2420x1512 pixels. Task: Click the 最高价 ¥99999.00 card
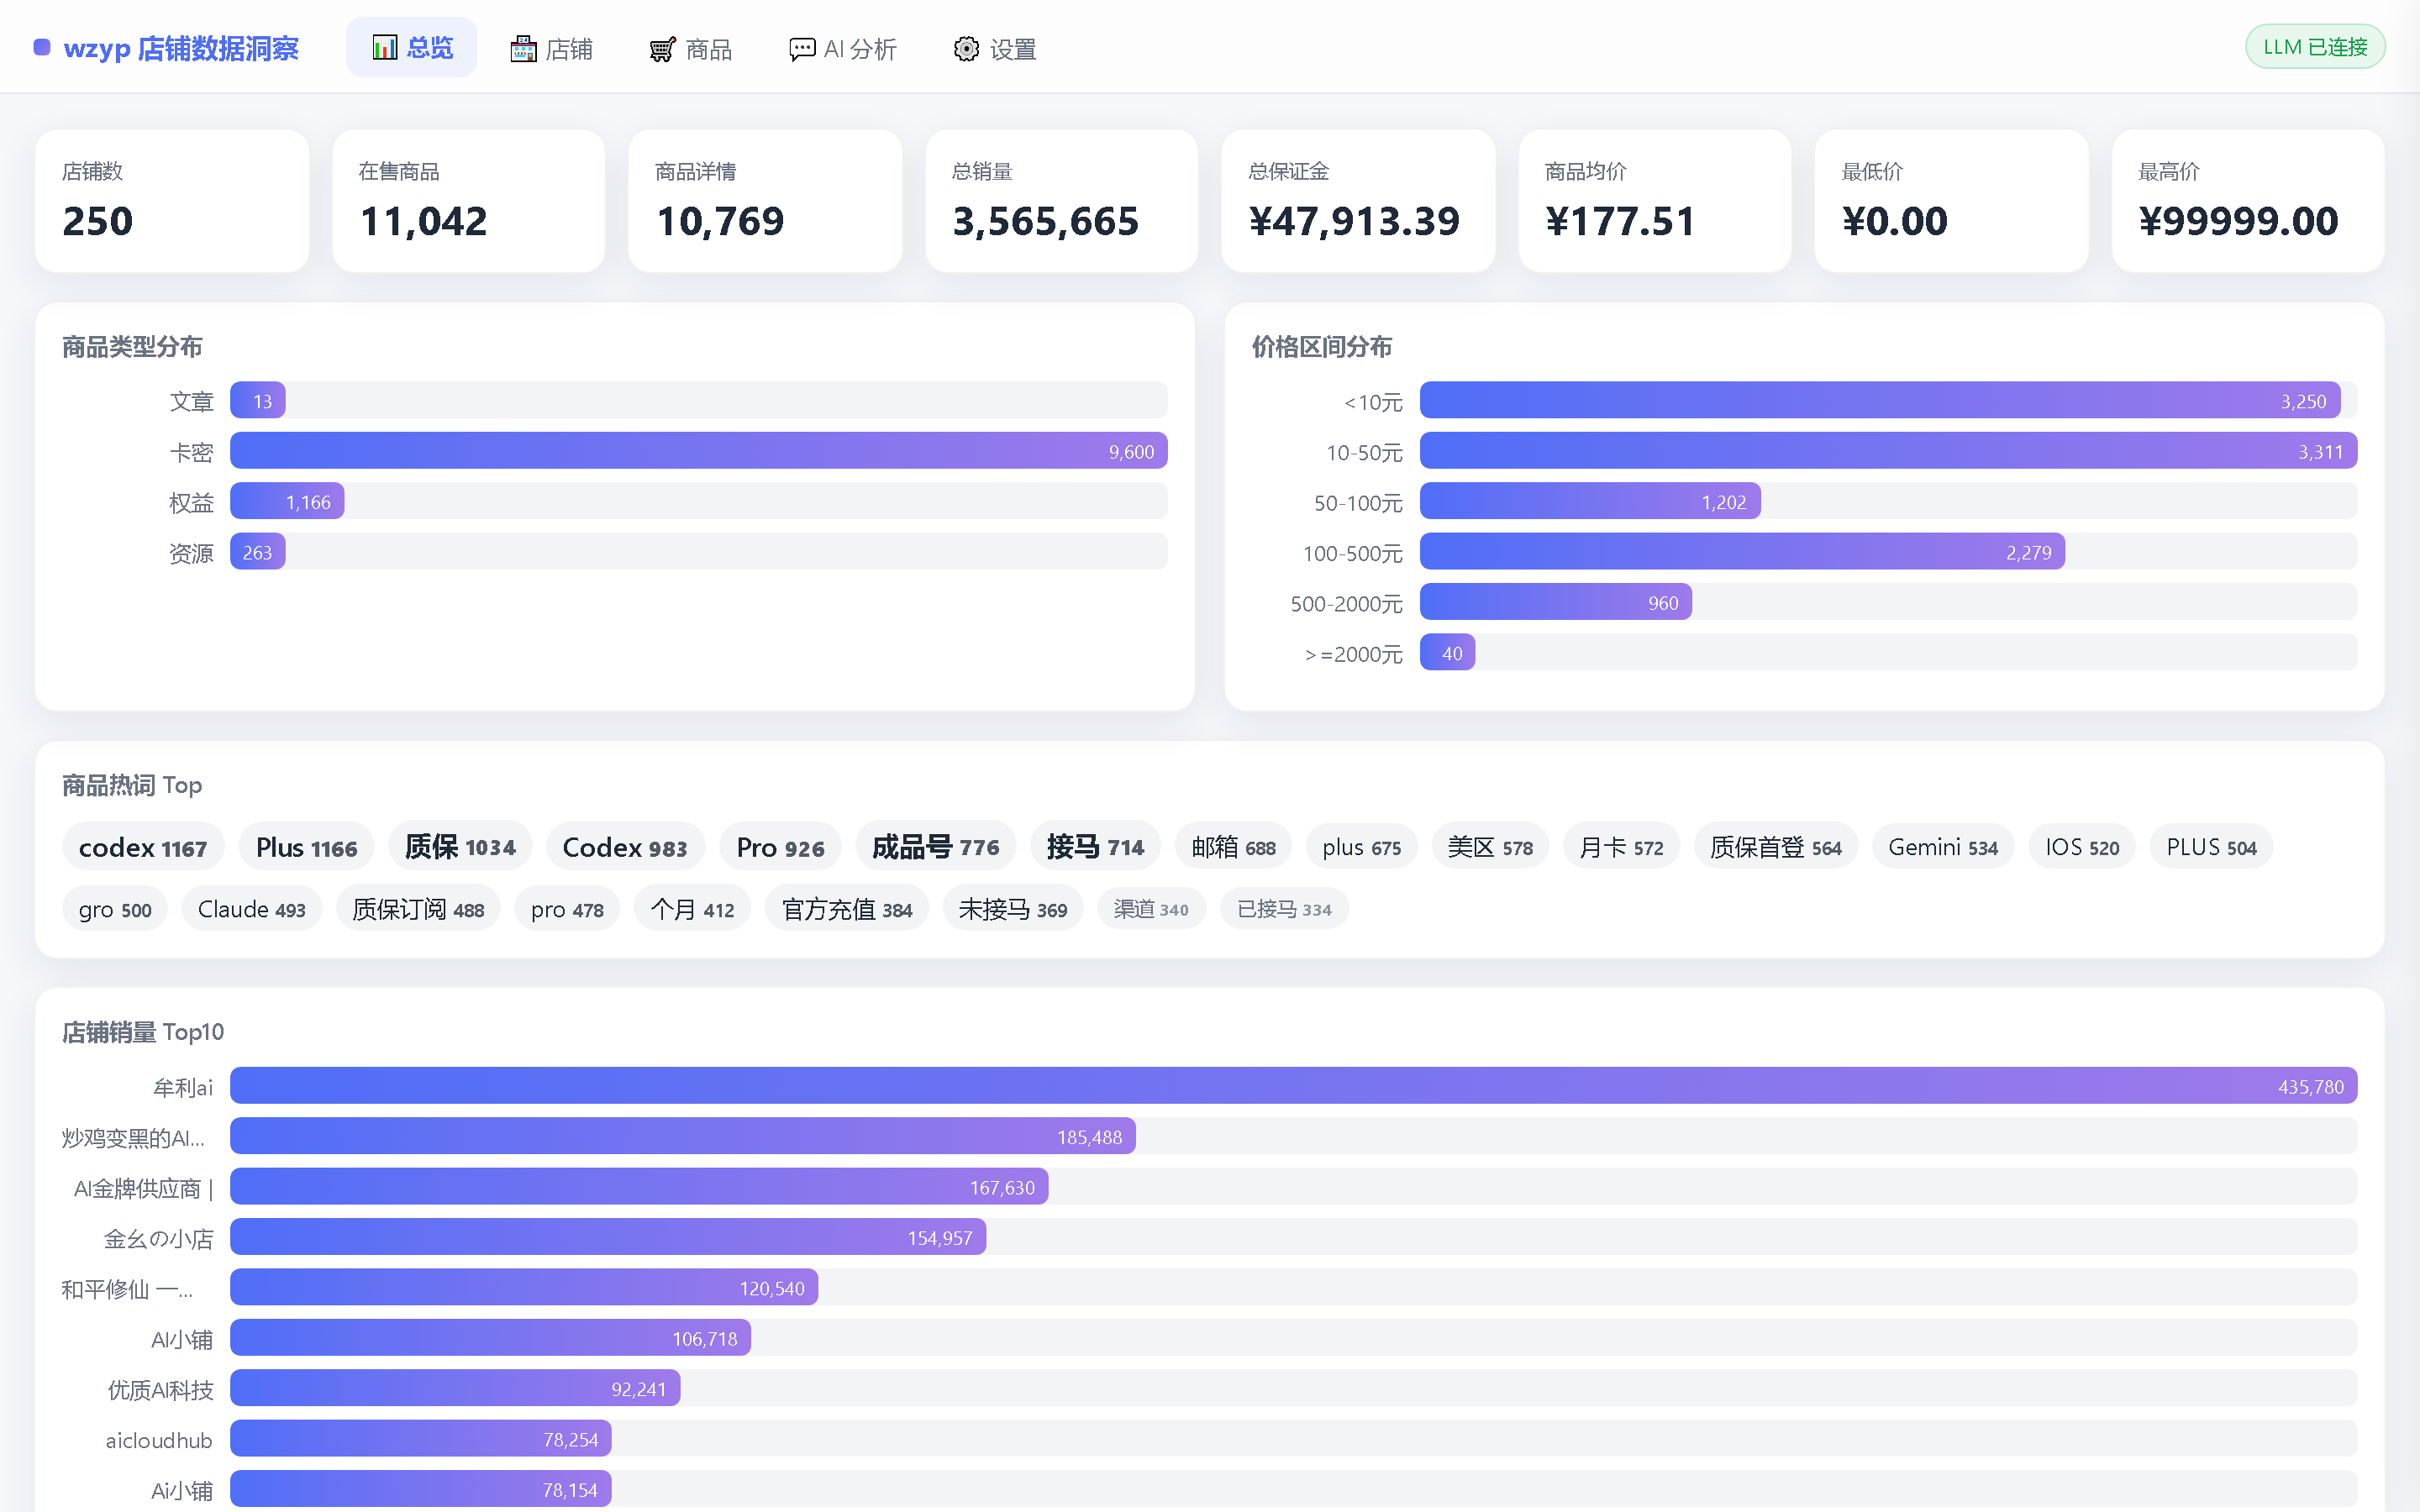(x=2248, y=200)
